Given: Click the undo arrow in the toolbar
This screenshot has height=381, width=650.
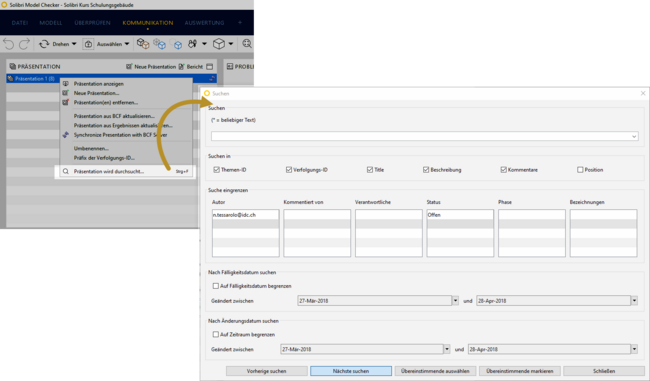Looking at the screenshot, I should 9,44.
